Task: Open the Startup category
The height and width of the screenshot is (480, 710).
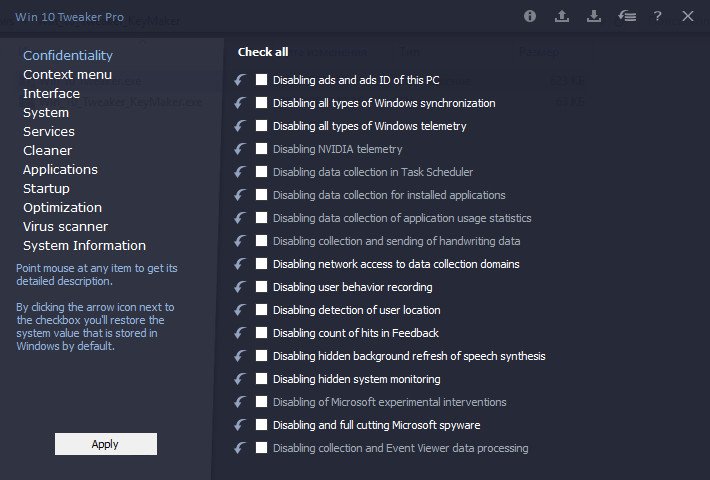Action: click(46, 188)
